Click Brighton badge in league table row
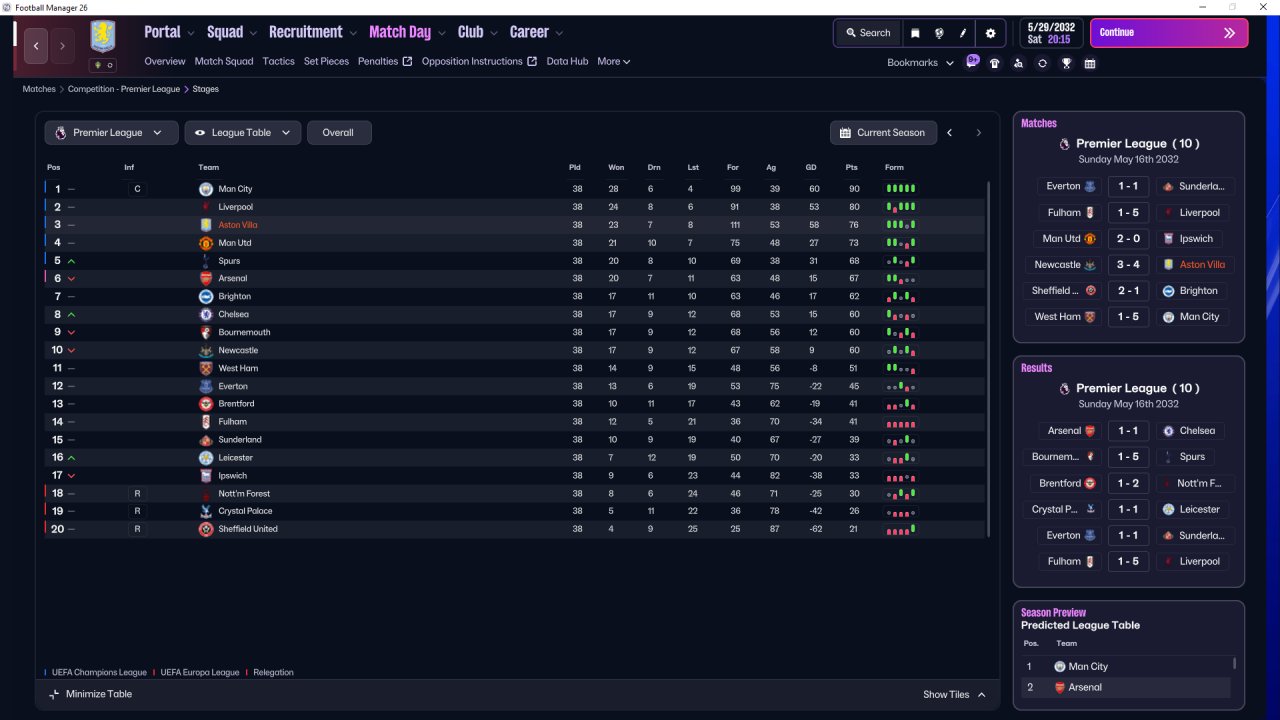1280x720 pixels. [x=206, y=297]
